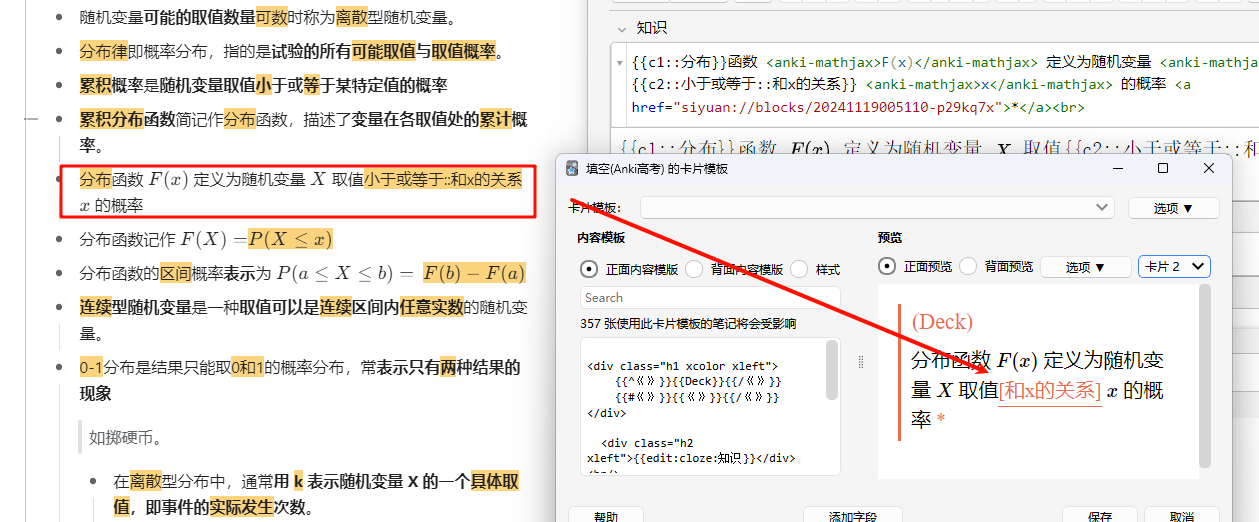Click inside the template code editor
This screenshot has width=1259, height=522.
[x=703, y=407]
